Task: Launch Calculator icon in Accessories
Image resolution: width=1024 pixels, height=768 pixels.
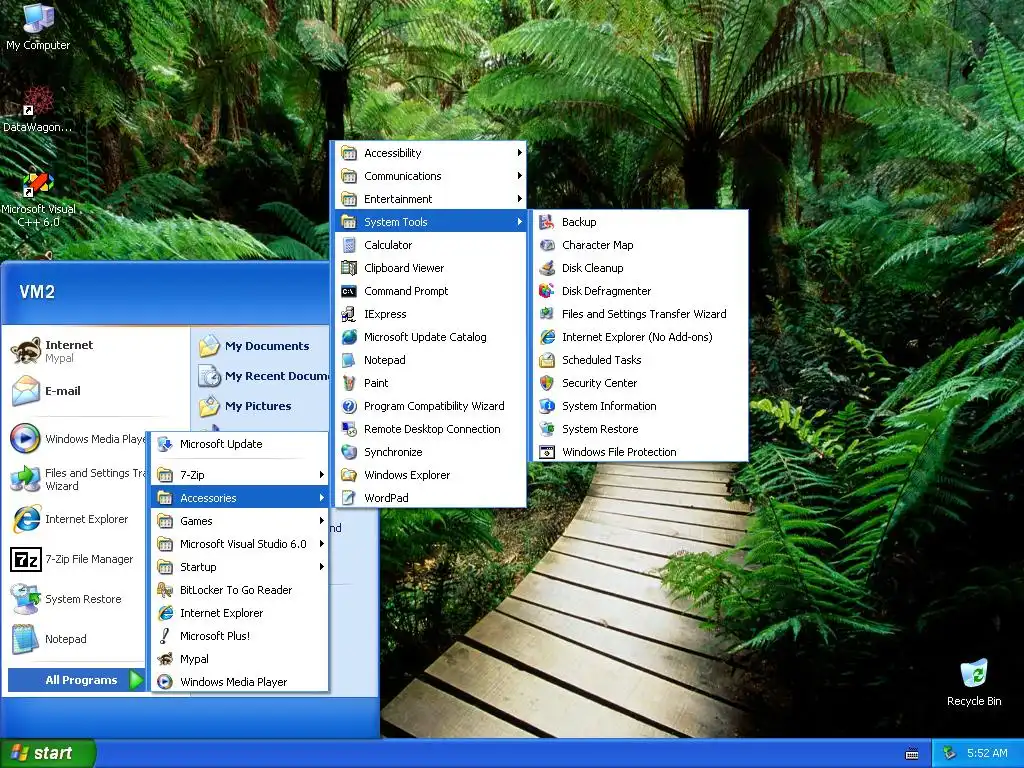Action: coord(349,245)
